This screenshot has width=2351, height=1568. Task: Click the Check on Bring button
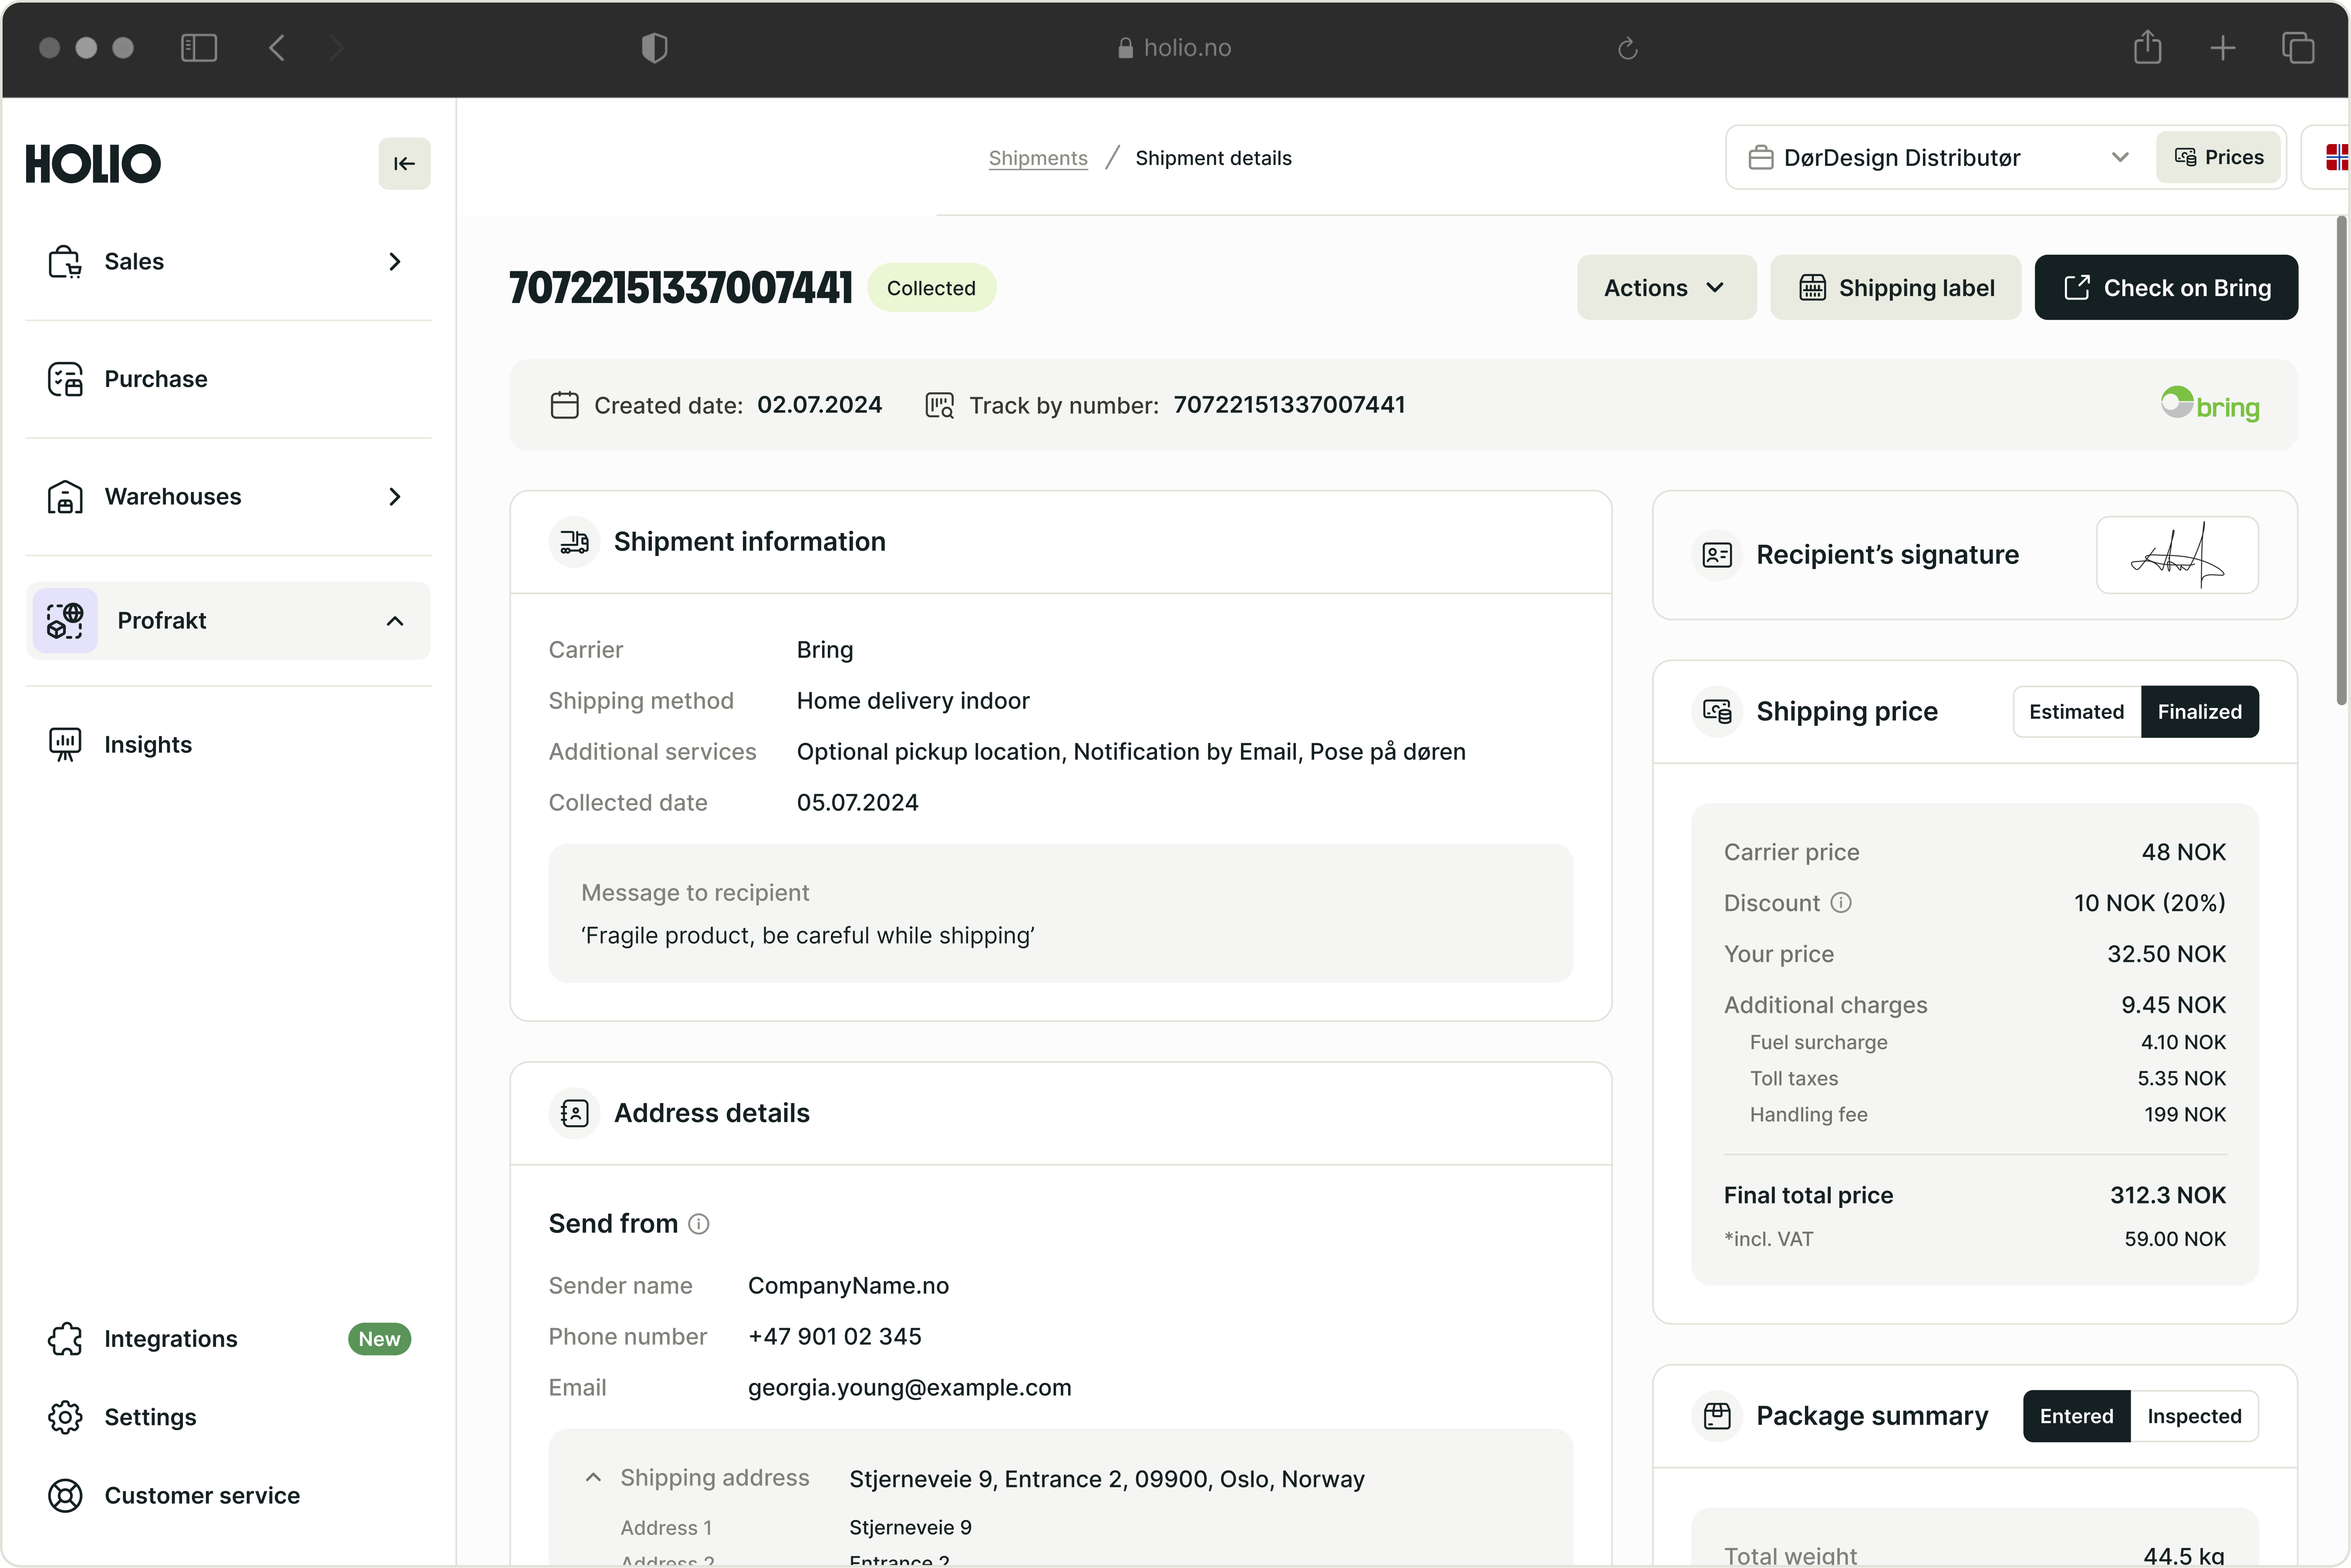[2166, 288]
